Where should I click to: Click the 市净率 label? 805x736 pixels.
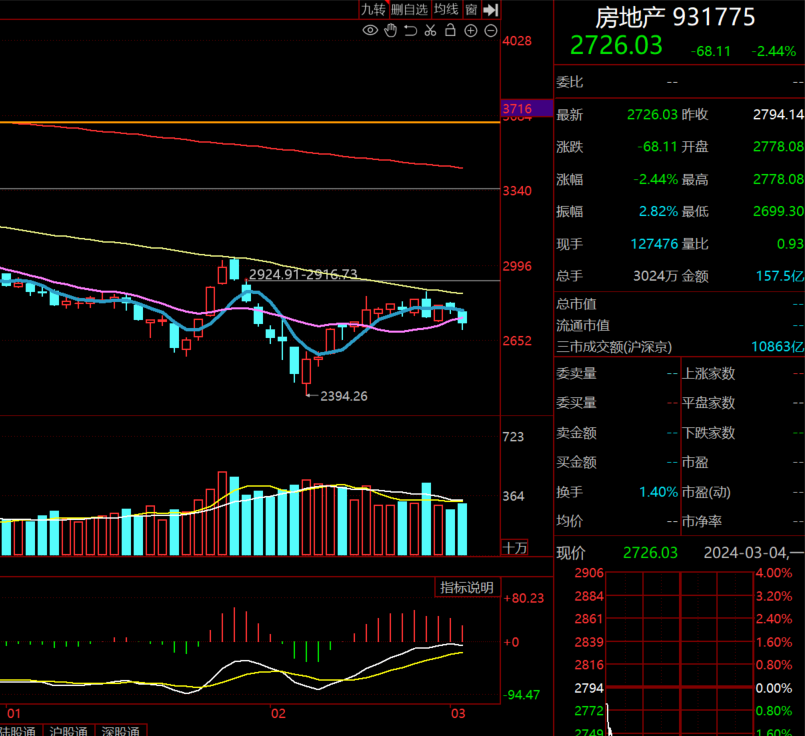702,521
